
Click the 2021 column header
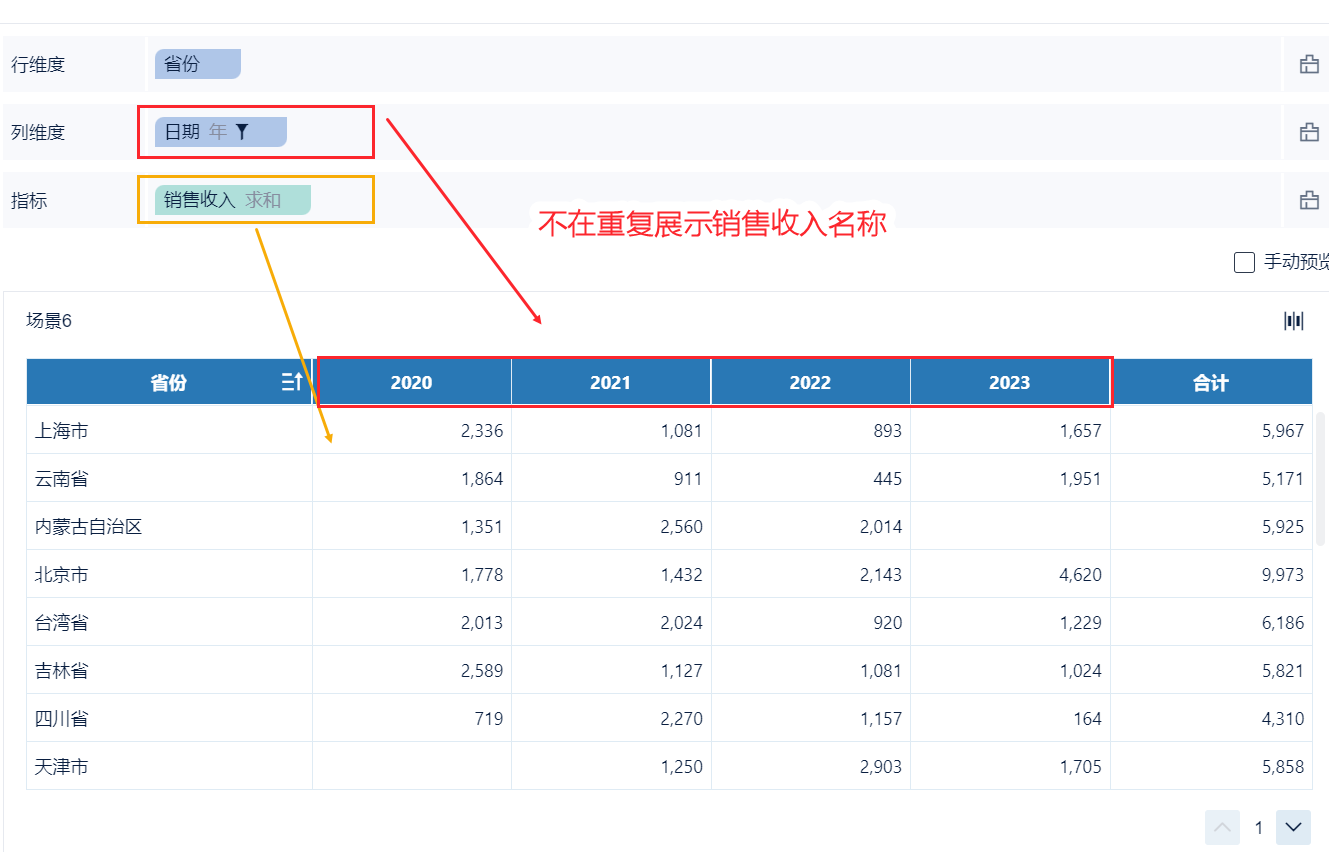pyautogui.click(x=611, y=382)
